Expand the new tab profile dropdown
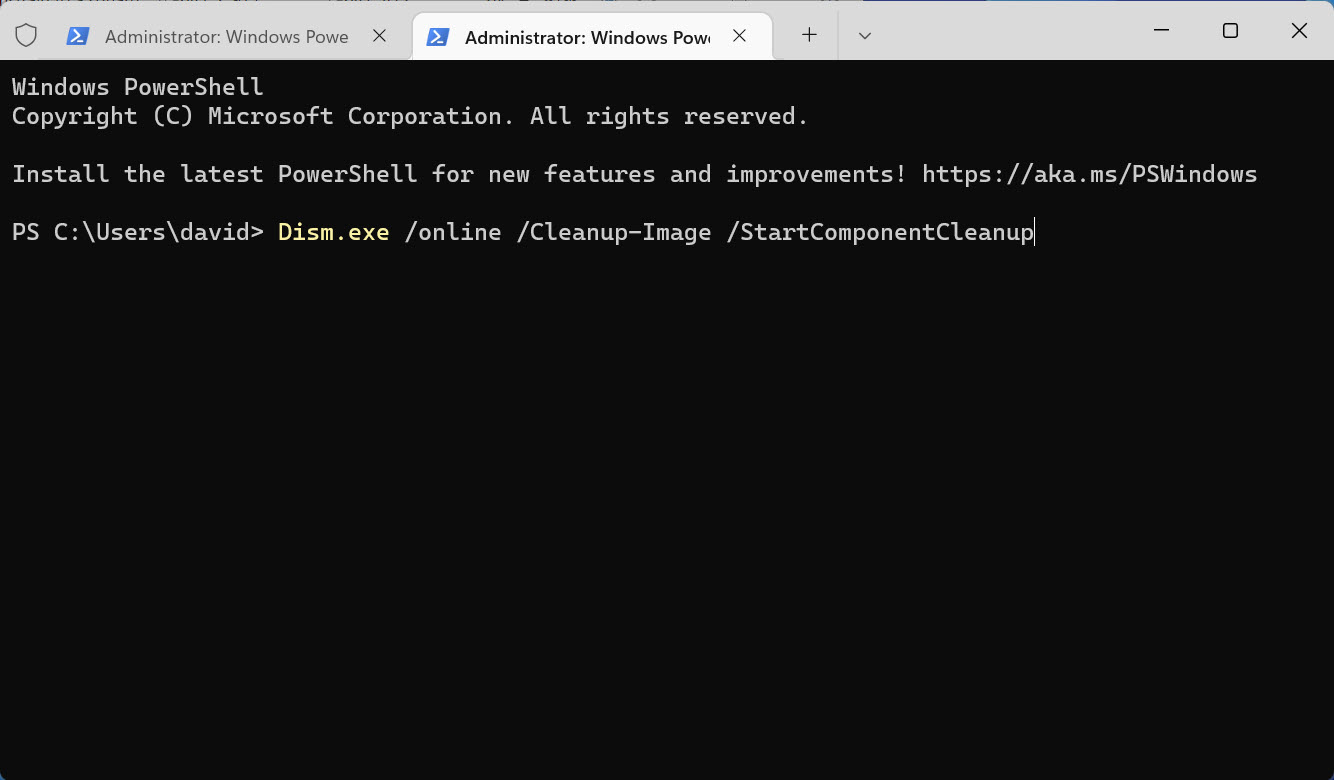Image resolution: width=1334 pixels, height=780 pixels. pyautogui.click(x=865, y=36)
